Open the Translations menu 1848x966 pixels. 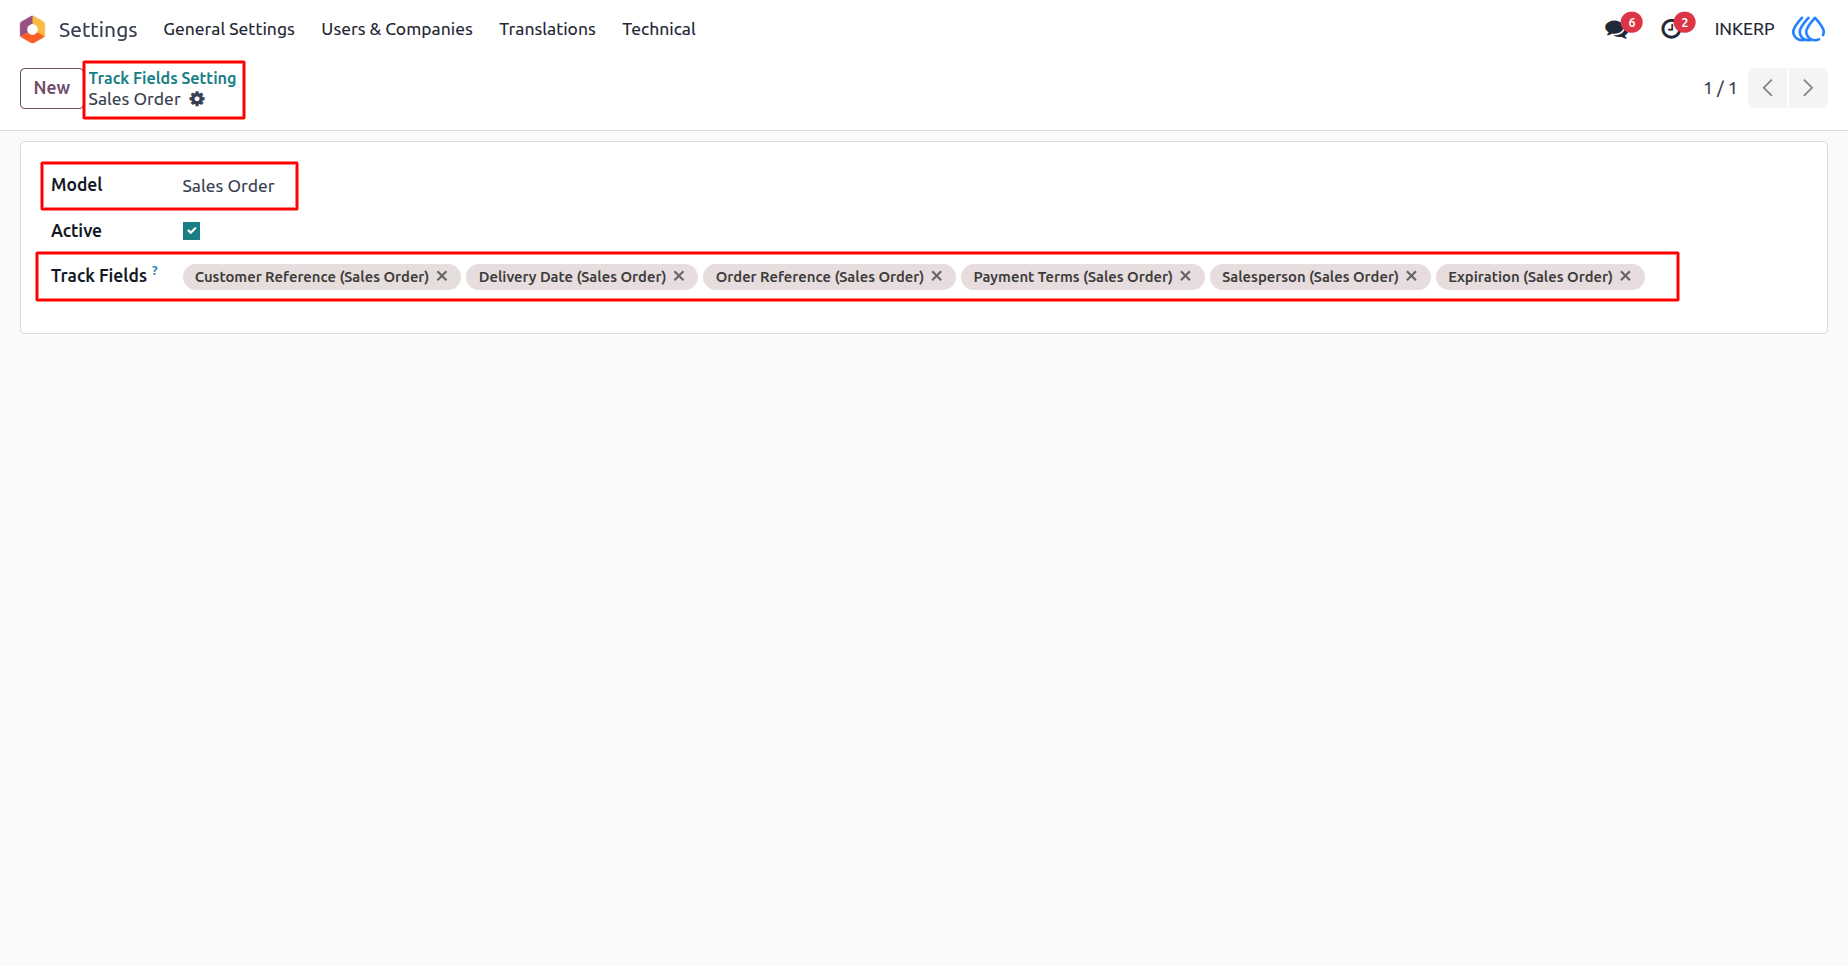click(547, 29)
